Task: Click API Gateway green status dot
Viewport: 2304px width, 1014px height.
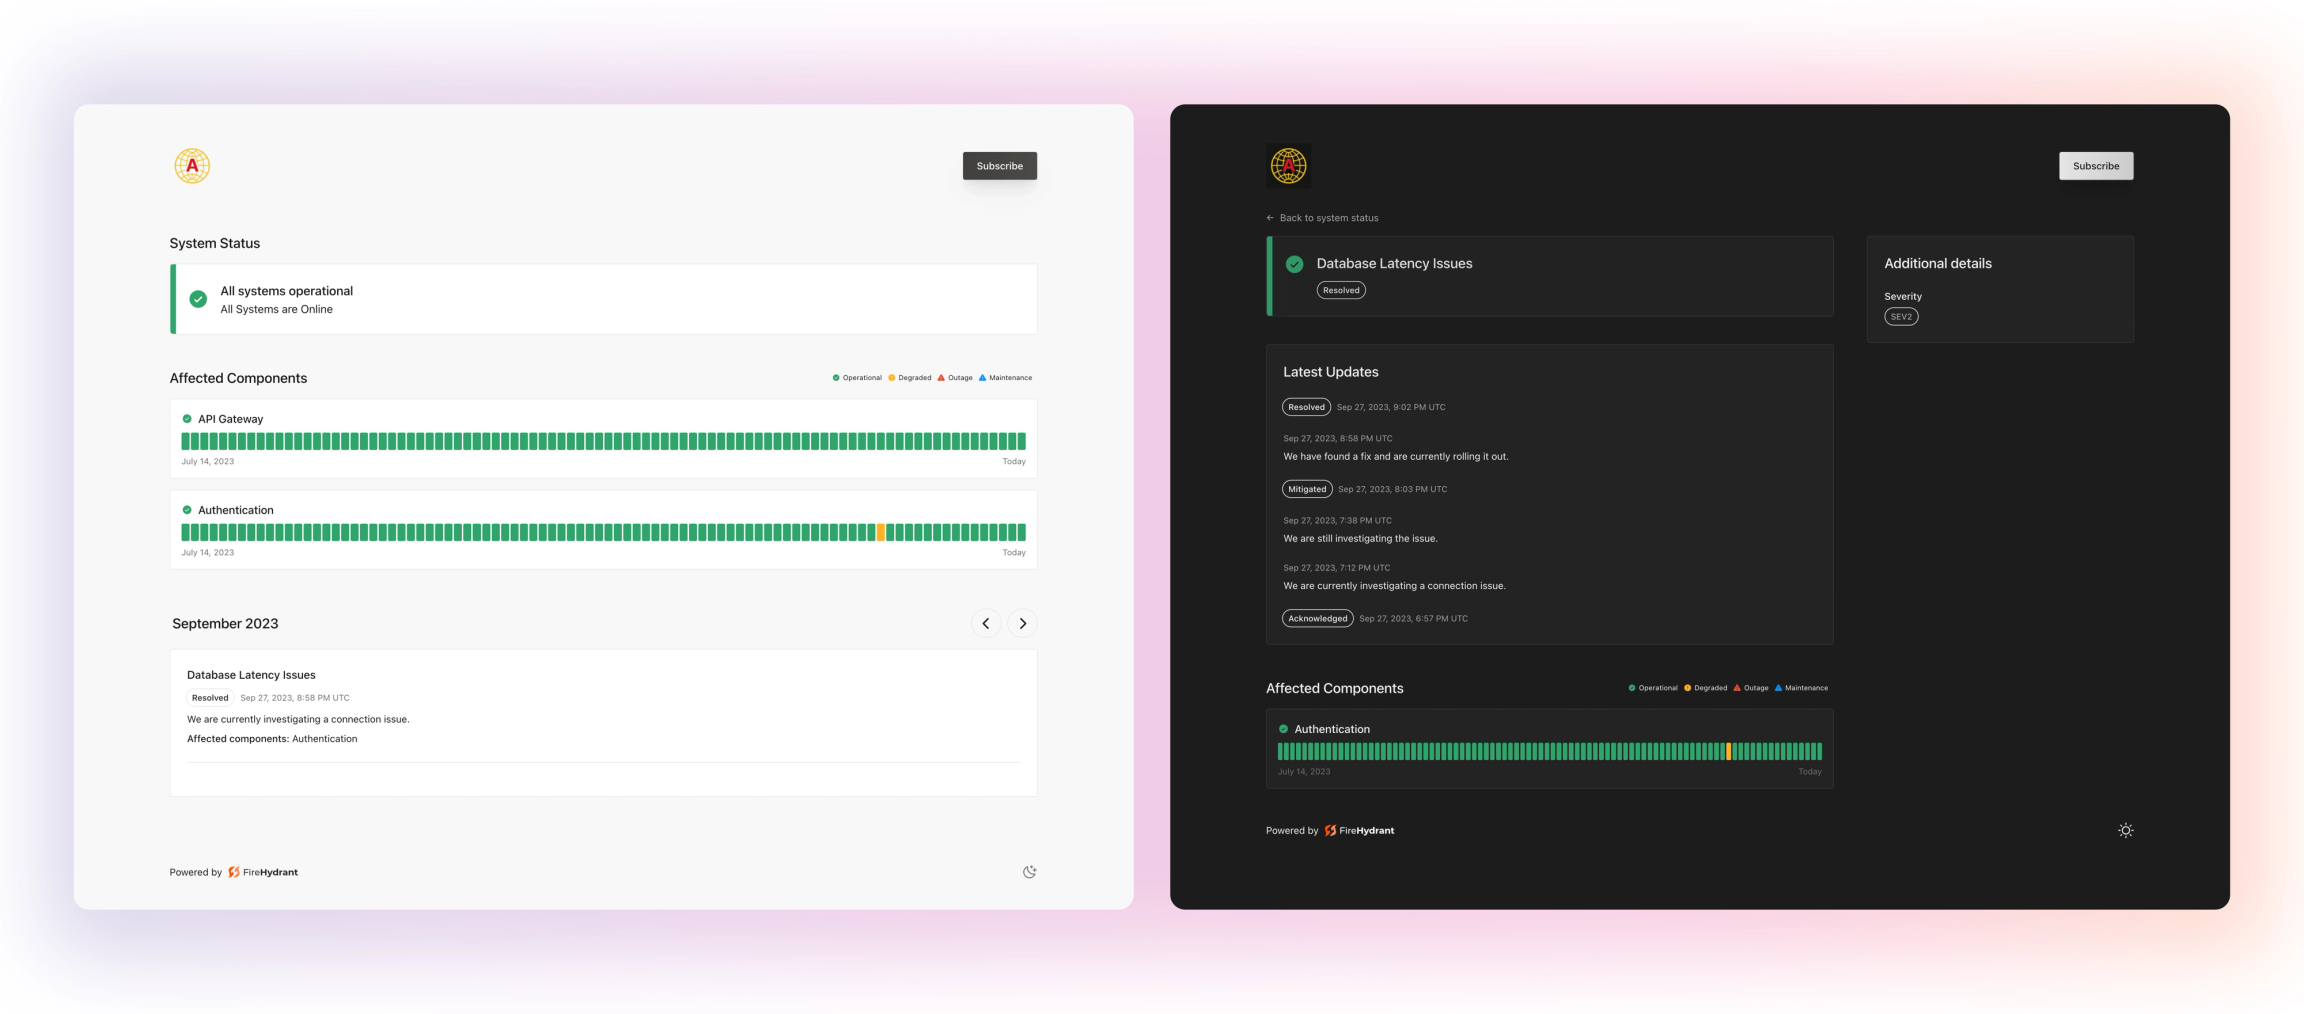Action: pos(187,419)
